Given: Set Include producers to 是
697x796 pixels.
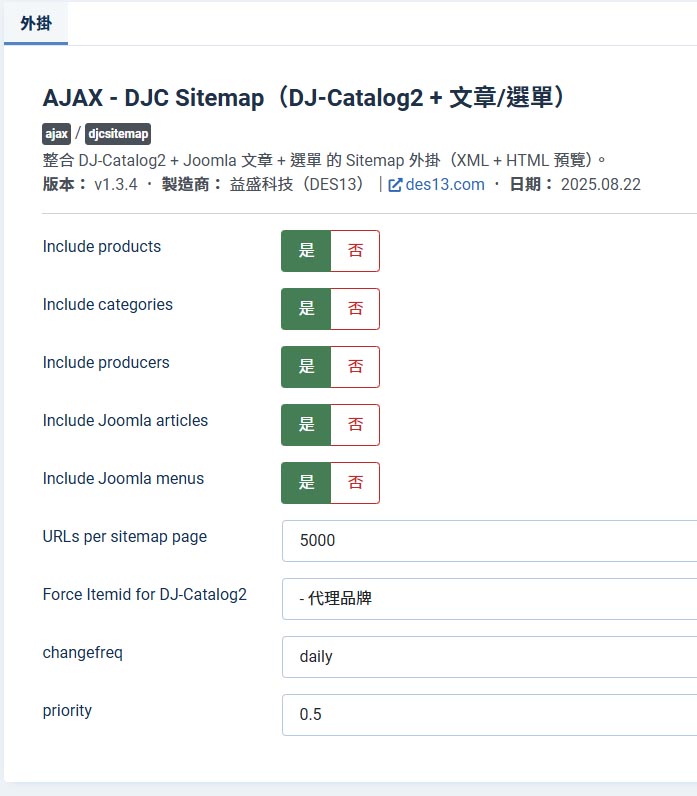Looking at the screenshot, I should 306,367.
